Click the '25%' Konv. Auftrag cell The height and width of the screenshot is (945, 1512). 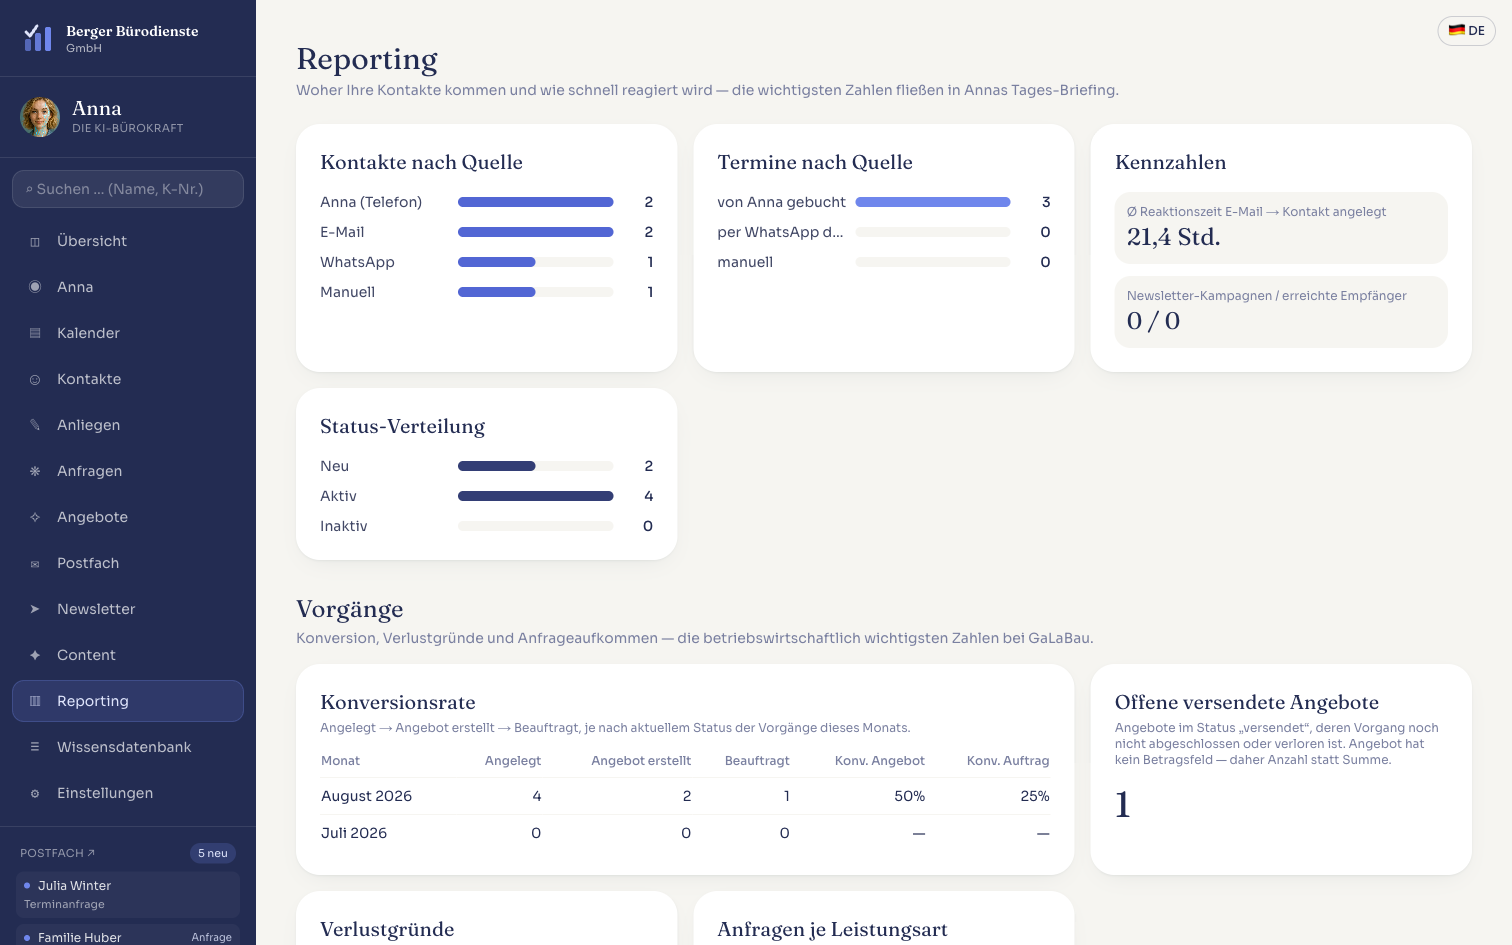tap(1035, 796)
